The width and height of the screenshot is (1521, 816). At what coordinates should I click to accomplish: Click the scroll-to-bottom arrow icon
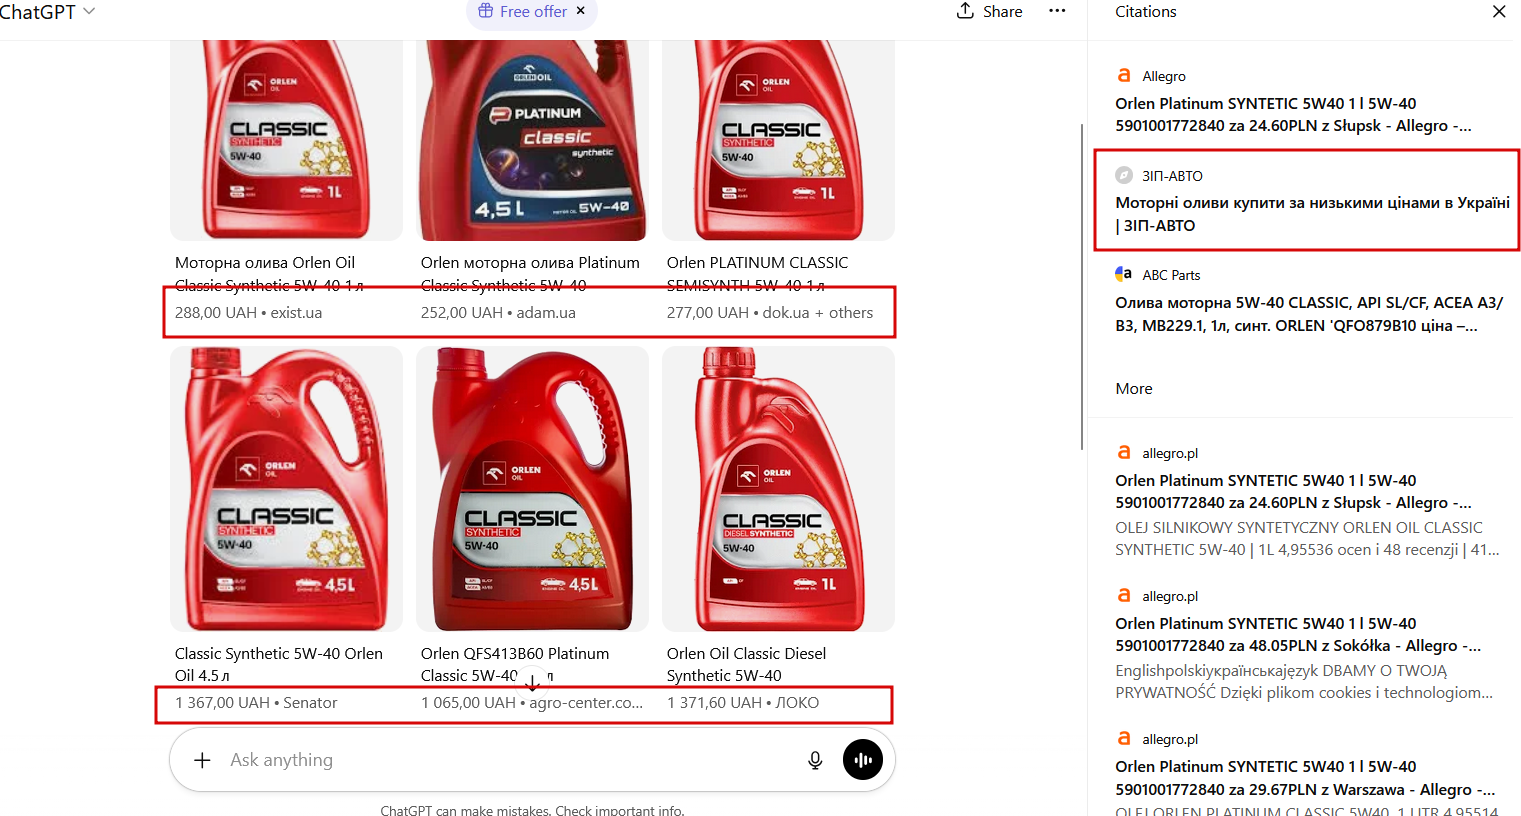533,682
